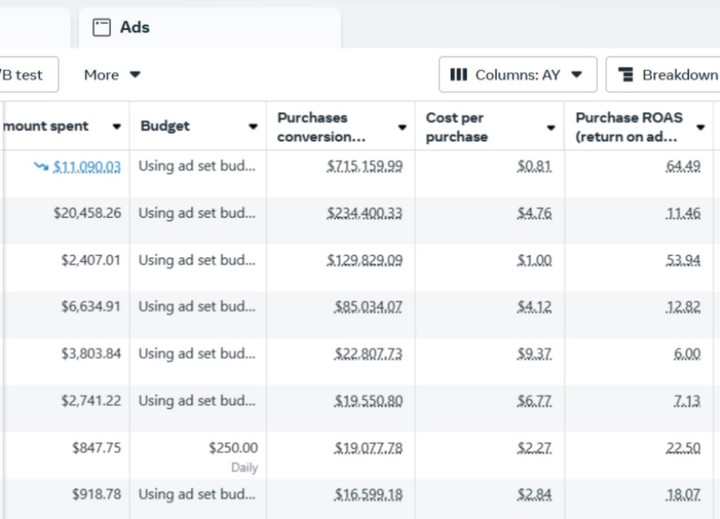Open Purchases conversion column arrow
Image resolution: width=720 pixels, height=519 pixels.
[402, 127]
